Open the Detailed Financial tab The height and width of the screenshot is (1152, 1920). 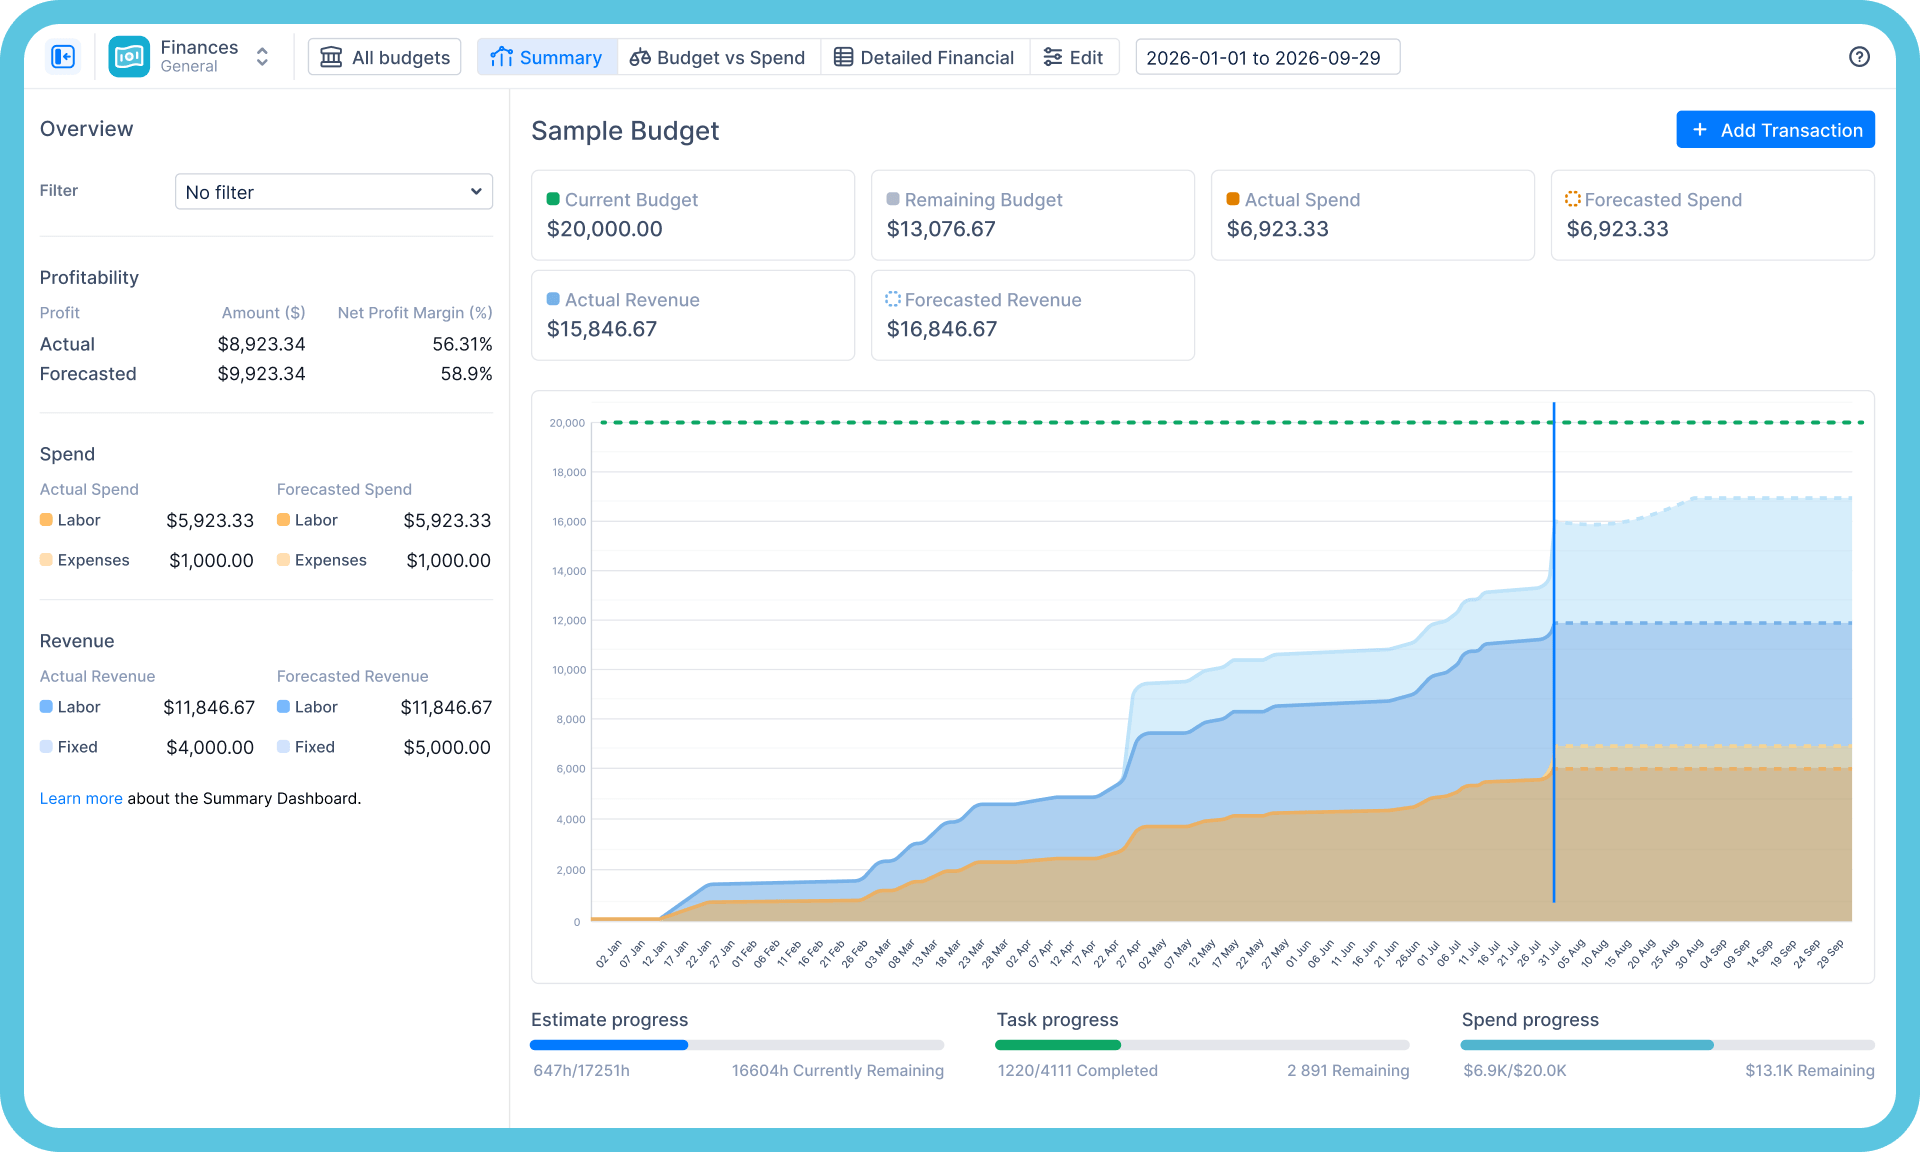(924, 57)
